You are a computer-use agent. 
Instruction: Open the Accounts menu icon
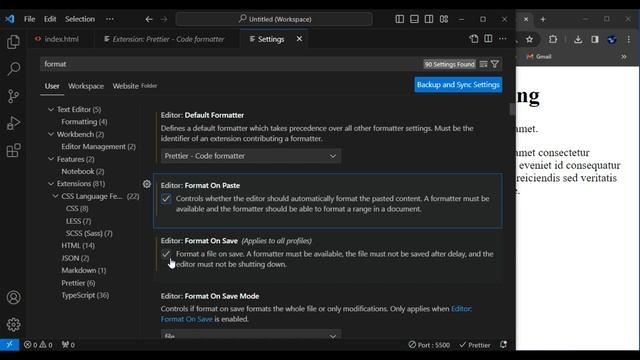[13, 297]
